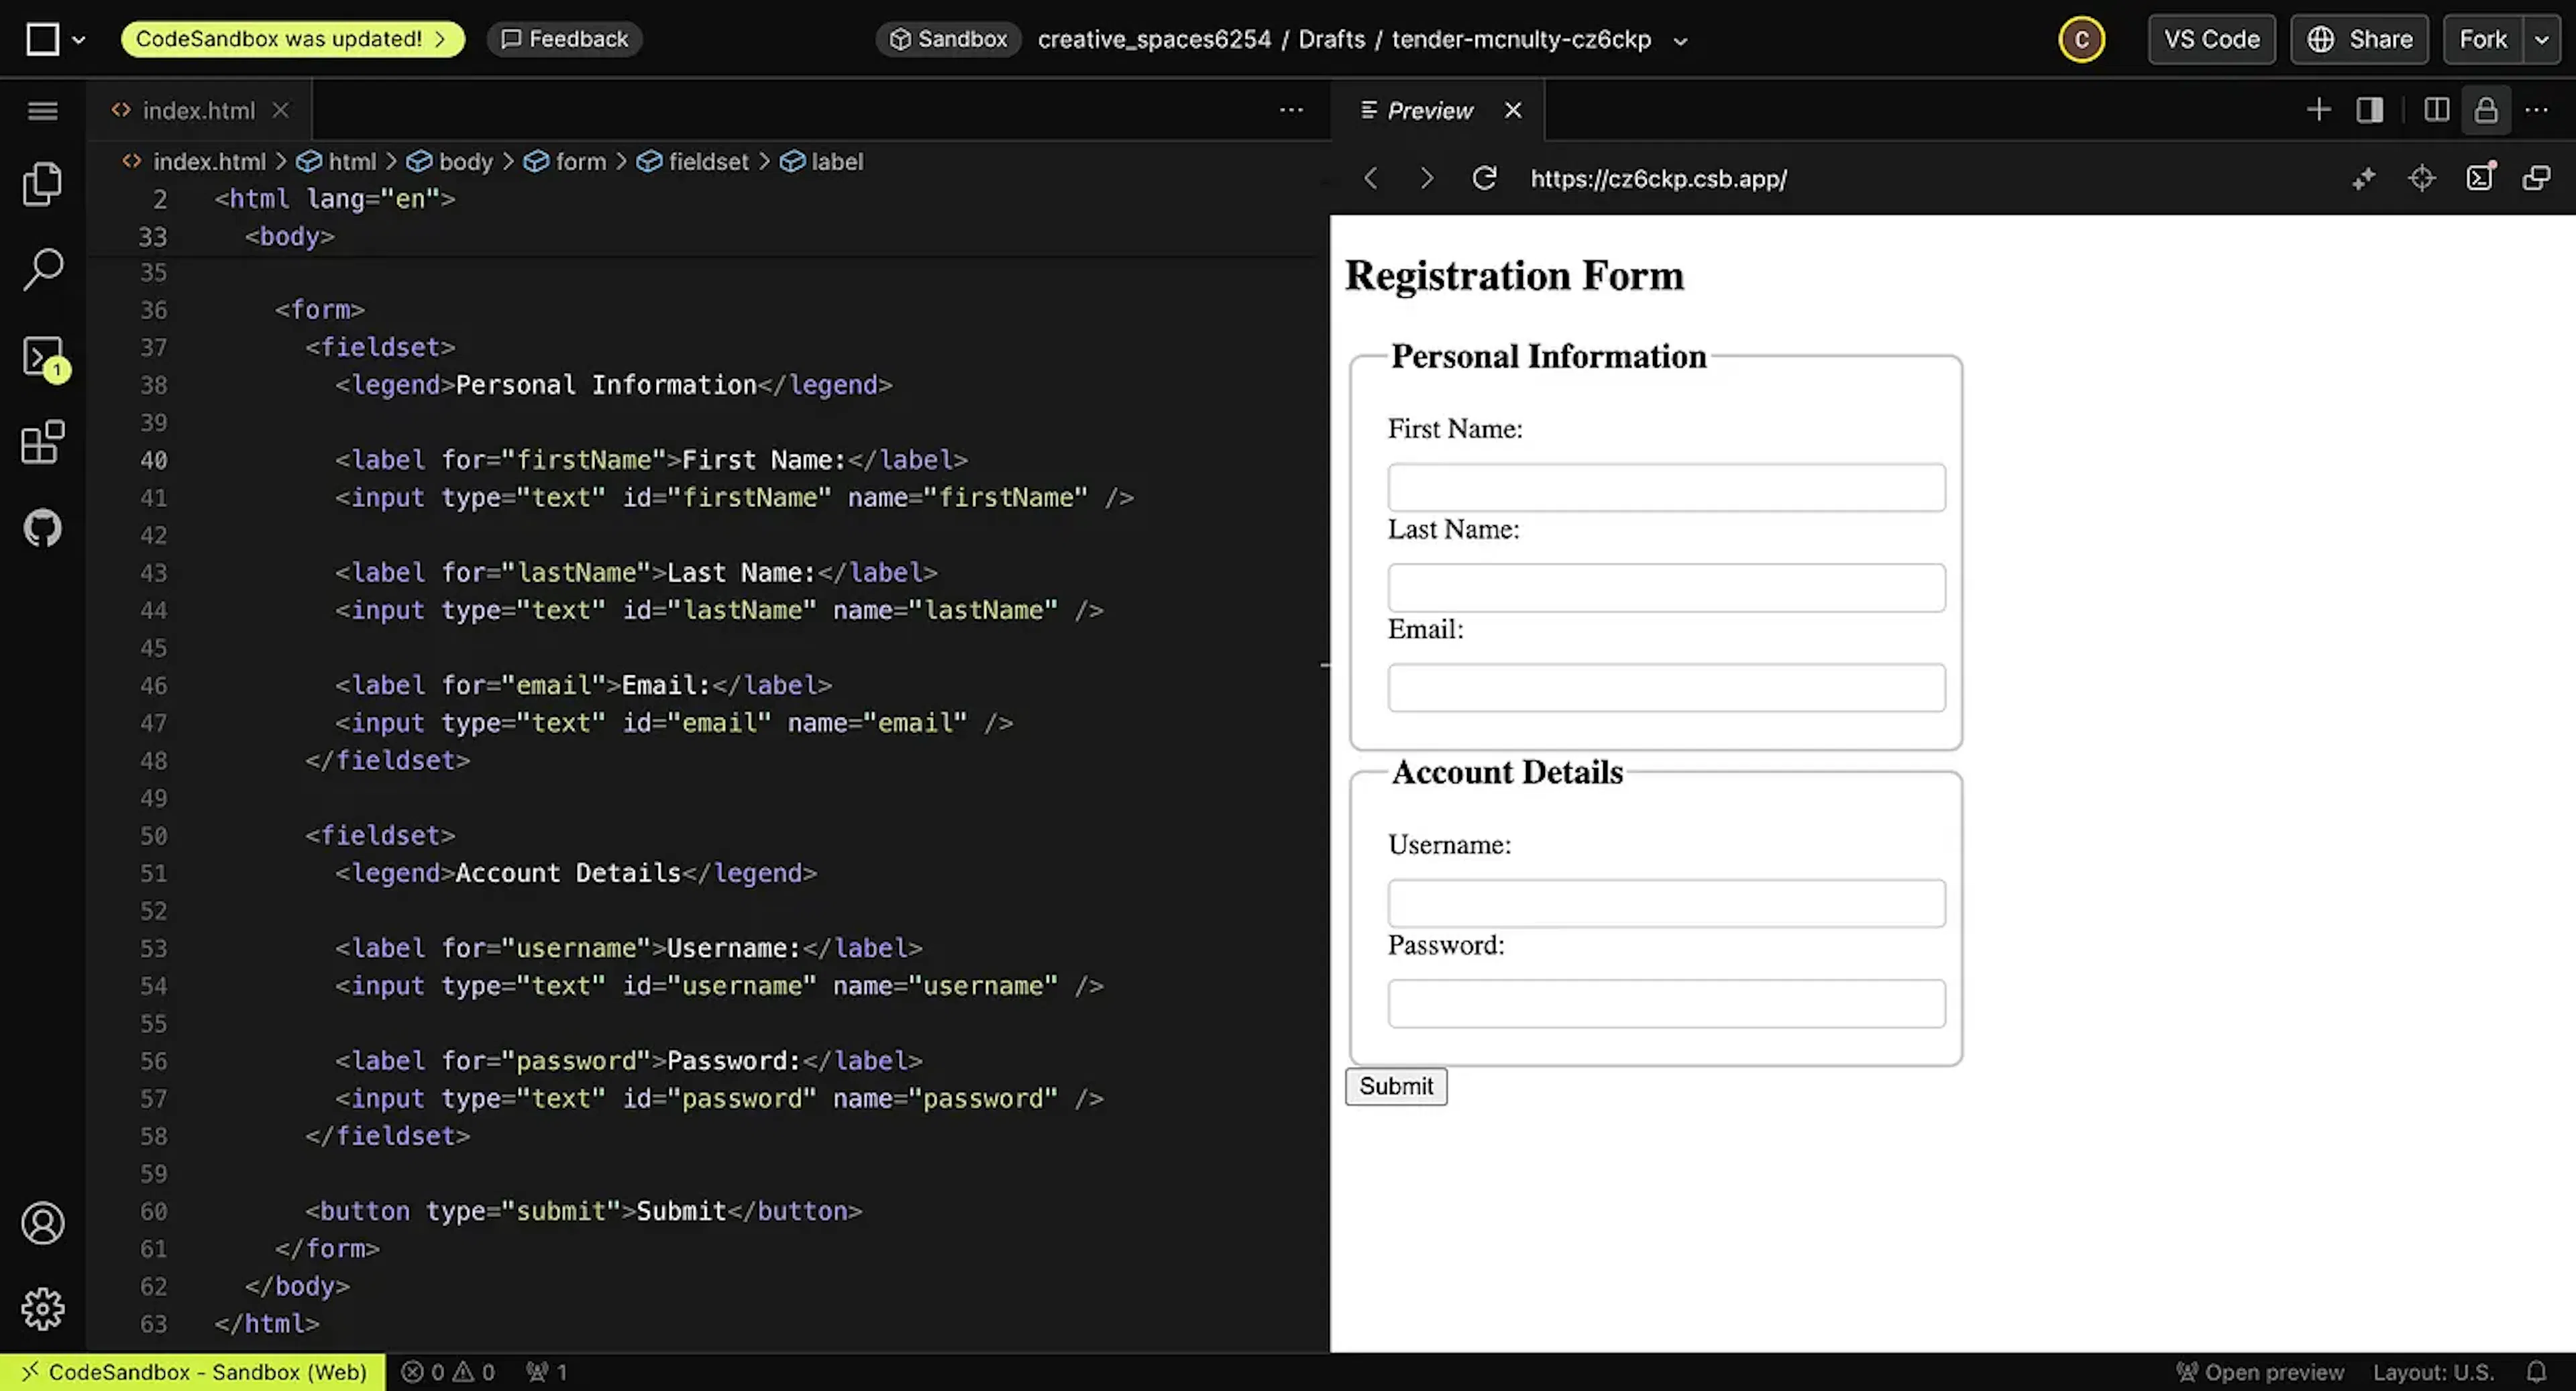This screenshot has height=1391, width=2576.
Task: Open the GitHub icon in sidebar
Action: (42, 528)
